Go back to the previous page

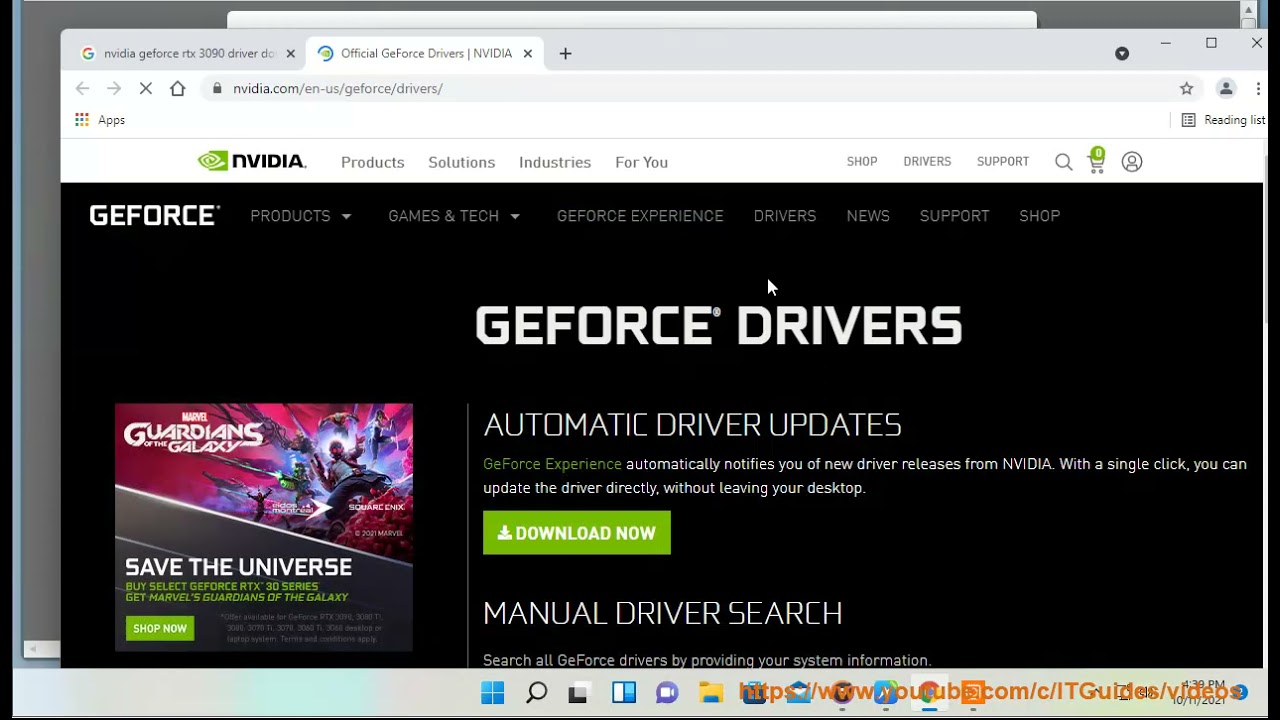coord(82,89)
